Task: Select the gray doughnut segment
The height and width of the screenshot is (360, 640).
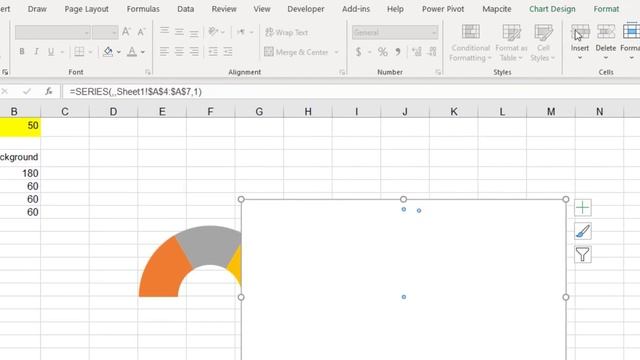Action: (209, 246)
